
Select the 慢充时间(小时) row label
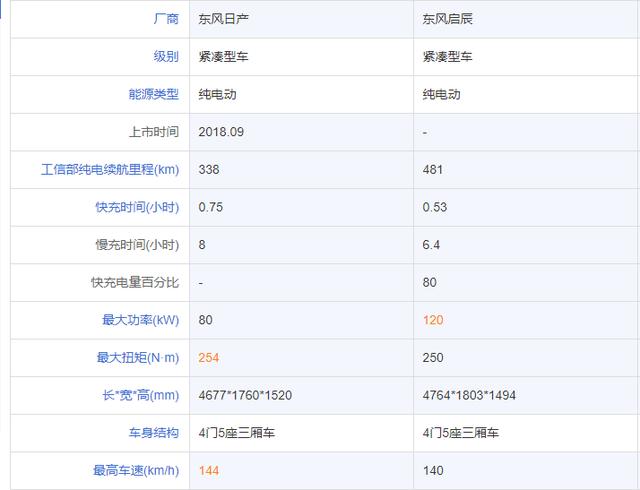coord(137,245)
